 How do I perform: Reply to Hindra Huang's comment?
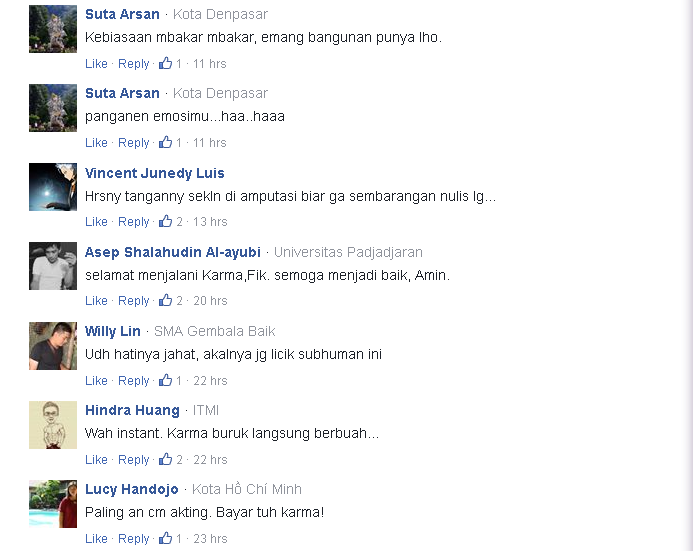click(133, 460)
